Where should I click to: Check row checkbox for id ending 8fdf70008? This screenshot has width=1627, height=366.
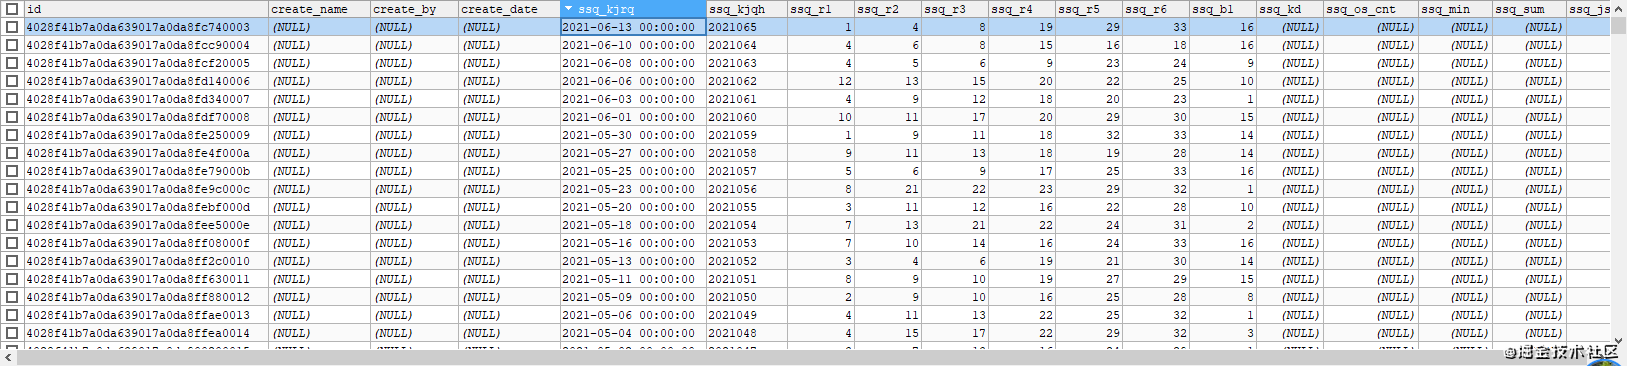click(x=12, y=117)
